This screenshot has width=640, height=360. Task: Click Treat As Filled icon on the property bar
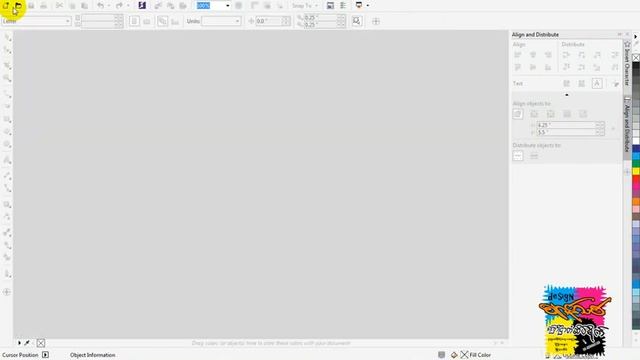[357, 21]
